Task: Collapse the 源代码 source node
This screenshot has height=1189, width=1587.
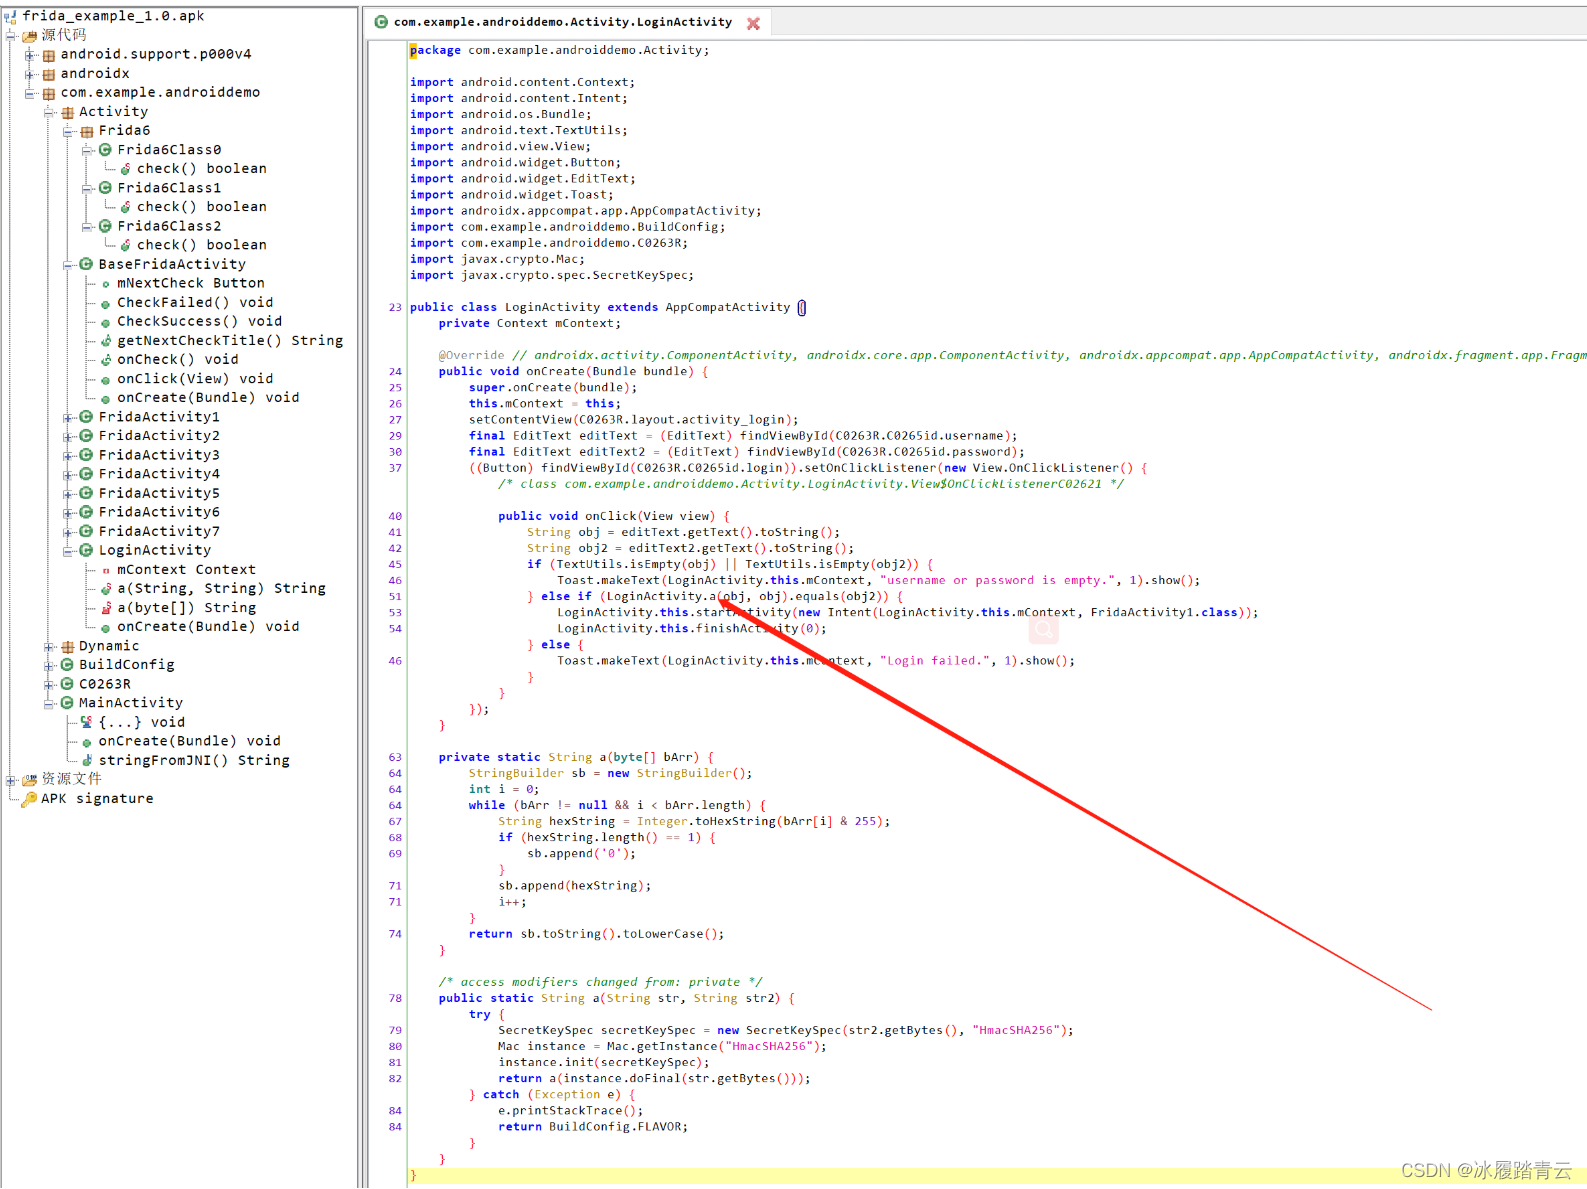Action: 11,36
